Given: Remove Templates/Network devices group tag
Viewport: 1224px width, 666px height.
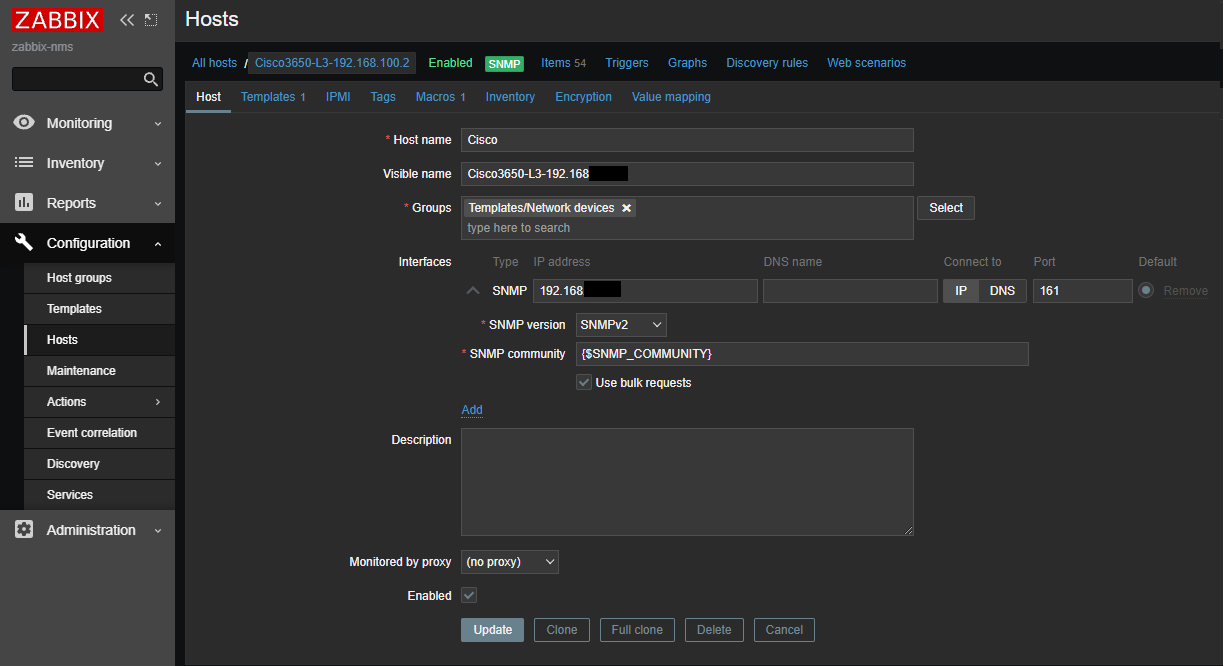Looking at the screenshot, I should (x=627, y=208).
